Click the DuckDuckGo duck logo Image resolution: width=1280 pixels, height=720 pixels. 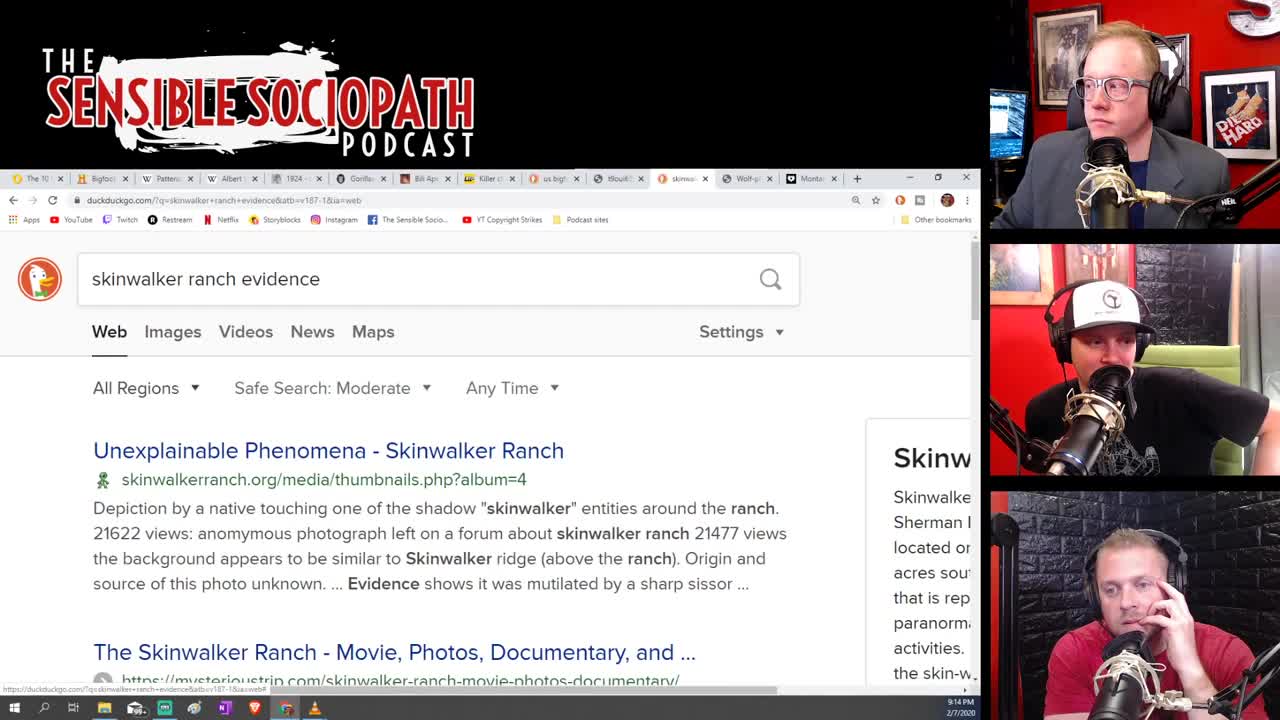tap(40, 279)
